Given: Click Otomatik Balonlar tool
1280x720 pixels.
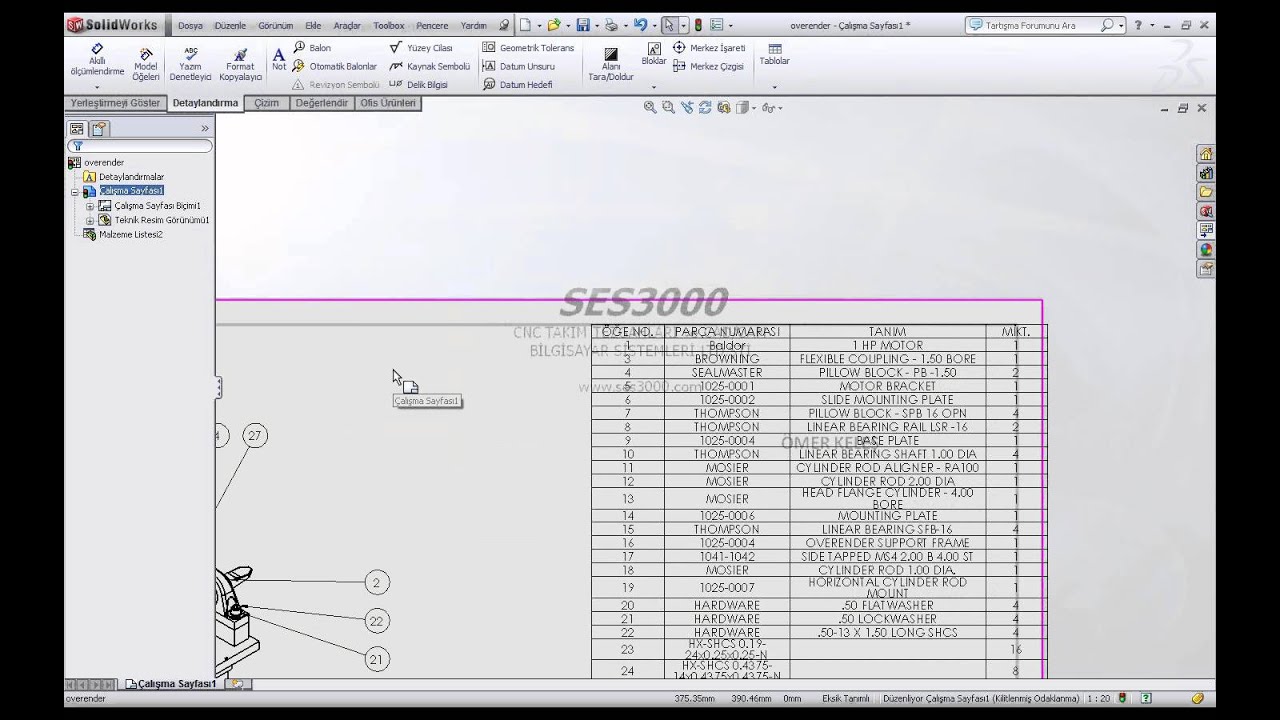Looking at the screenshot, I should (x=335, y=66).
